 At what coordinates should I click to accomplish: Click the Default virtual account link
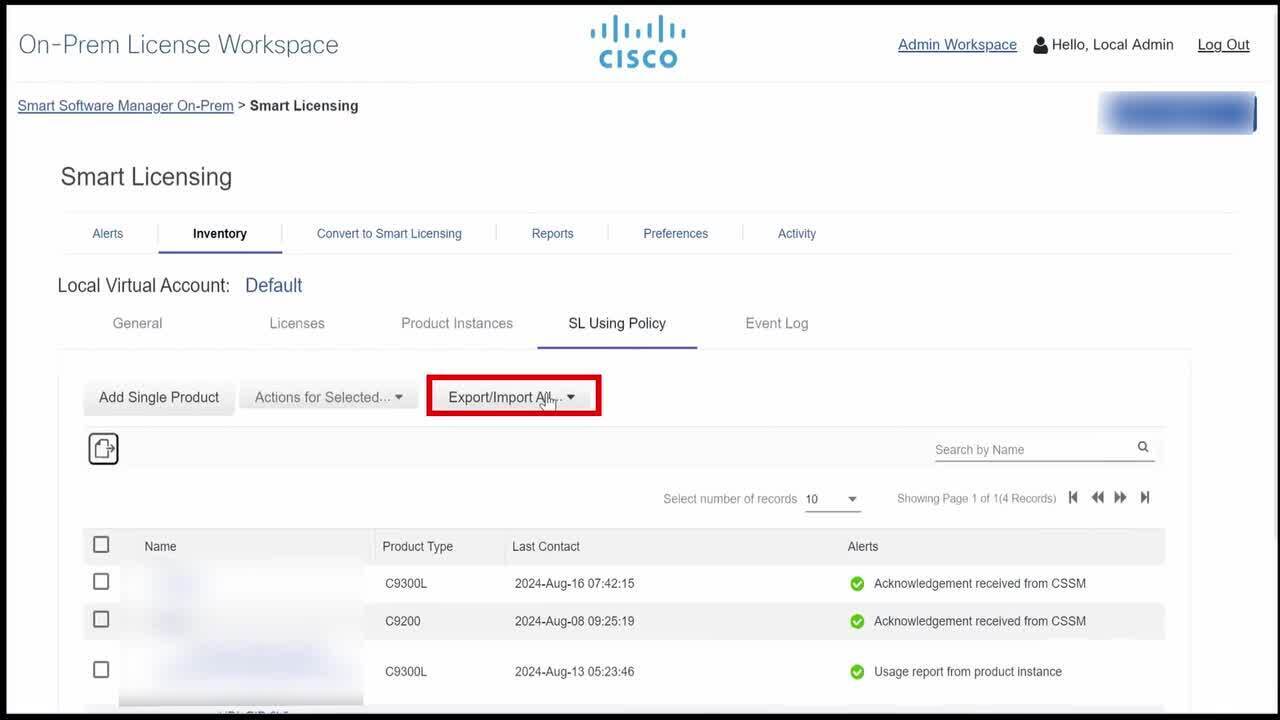pos(274,285)
